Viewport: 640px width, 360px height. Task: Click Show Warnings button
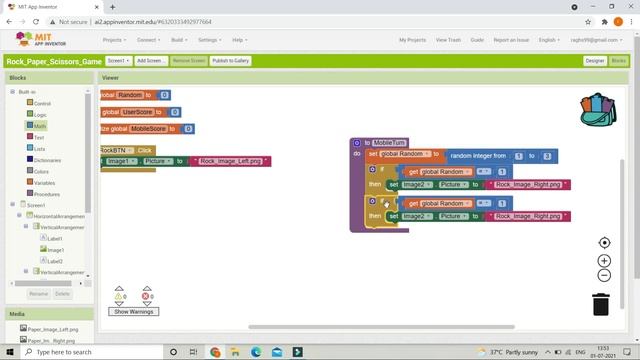[134, 311]
